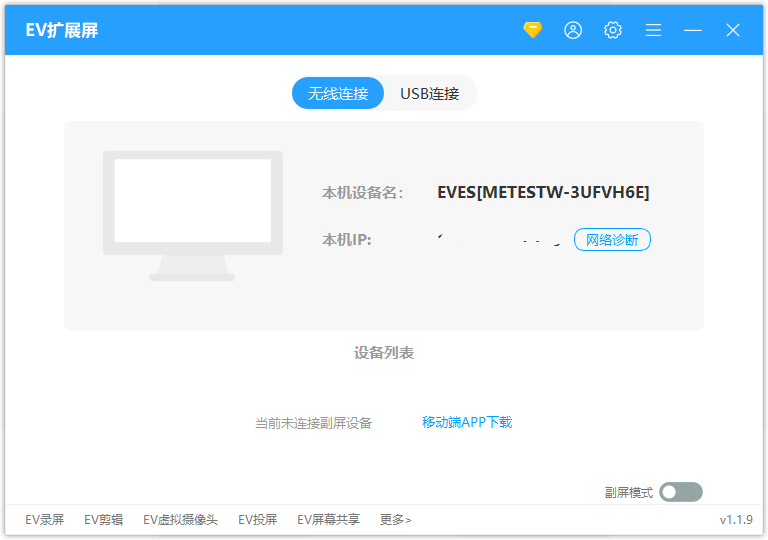Click the 本机设备名 label
The height and width of the screenshot is (540, 768).
[x=362, y=193]
